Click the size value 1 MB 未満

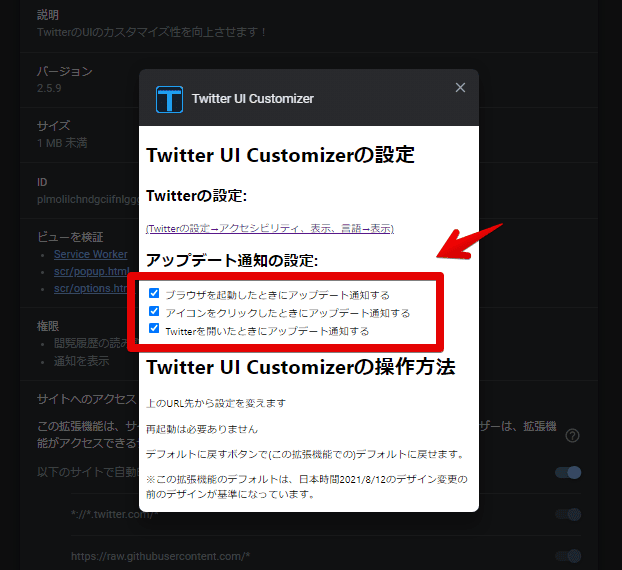62,143
